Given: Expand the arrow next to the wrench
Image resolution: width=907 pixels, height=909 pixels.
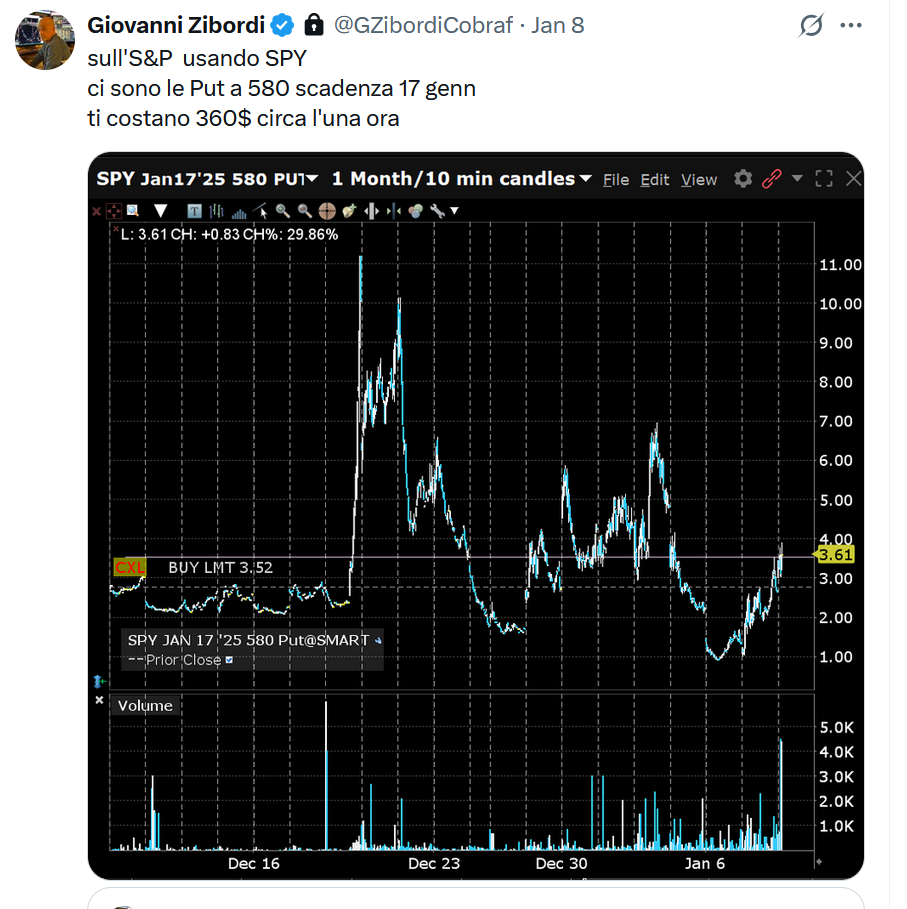Looking at the screenshot, I should click(x=454, y=211).
